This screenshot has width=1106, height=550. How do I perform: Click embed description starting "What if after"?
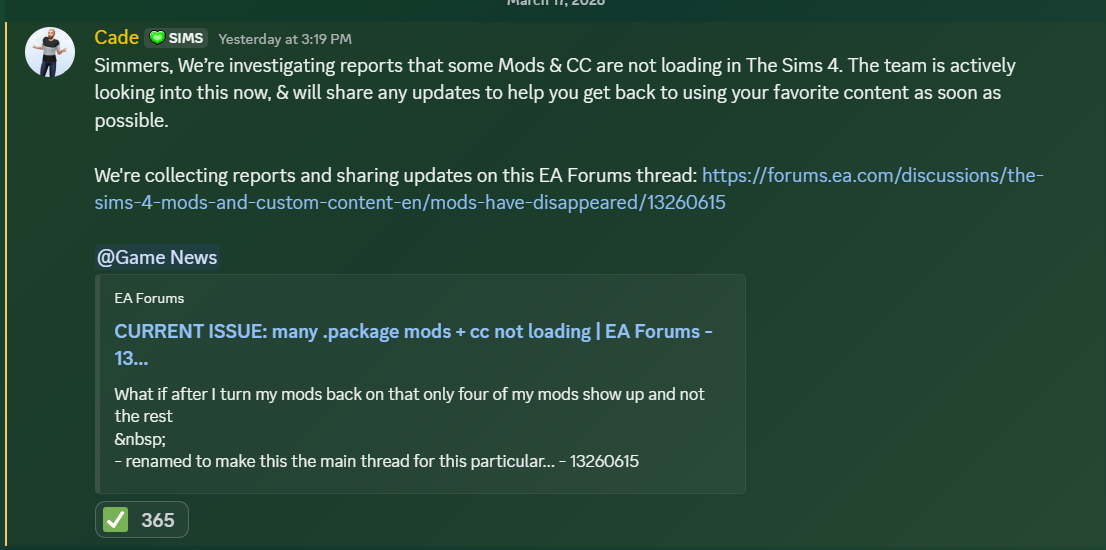tap(409, 394)
